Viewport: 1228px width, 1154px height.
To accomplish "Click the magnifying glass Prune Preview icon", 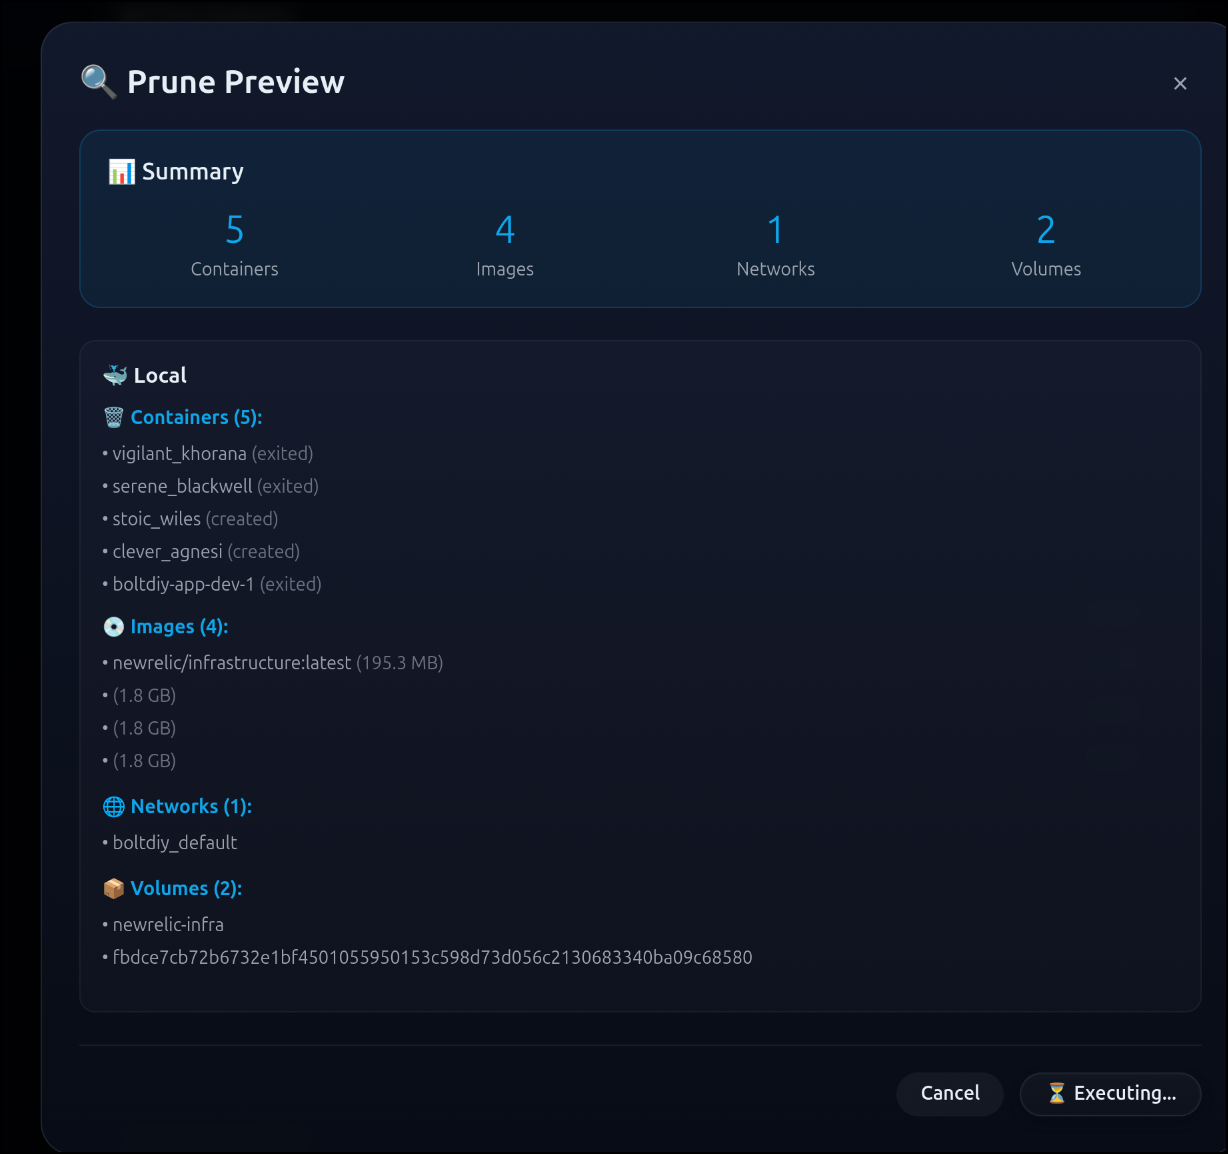I will (98, 81).
